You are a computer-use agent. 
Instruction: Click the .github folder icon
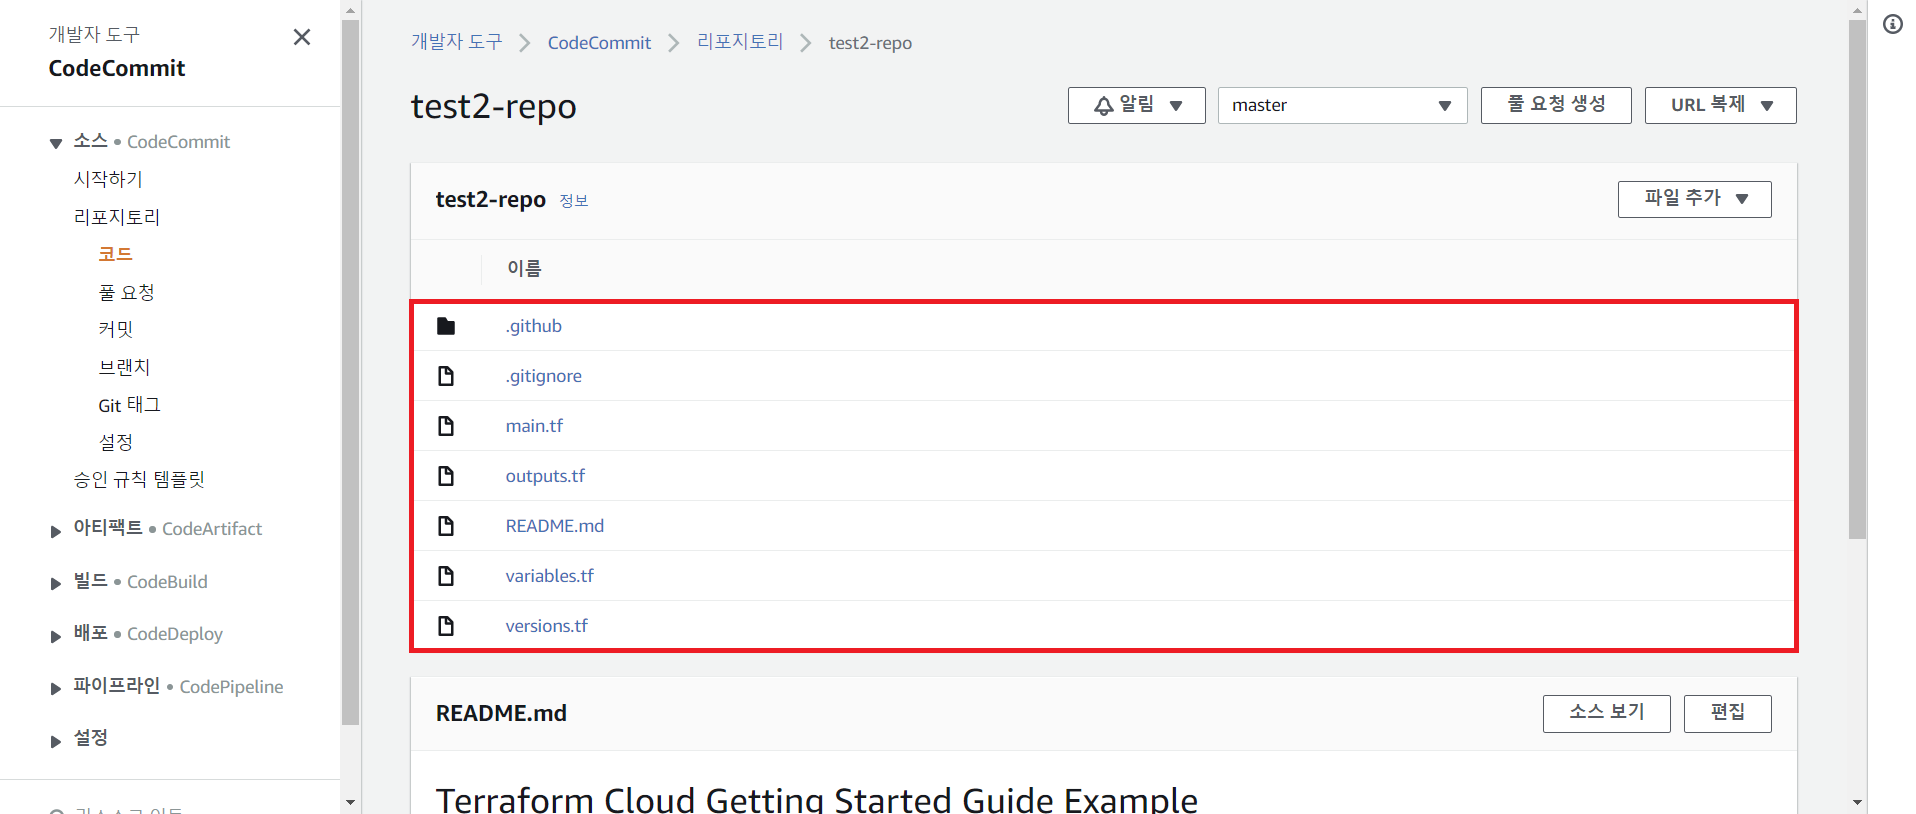[x=446, y=326]
